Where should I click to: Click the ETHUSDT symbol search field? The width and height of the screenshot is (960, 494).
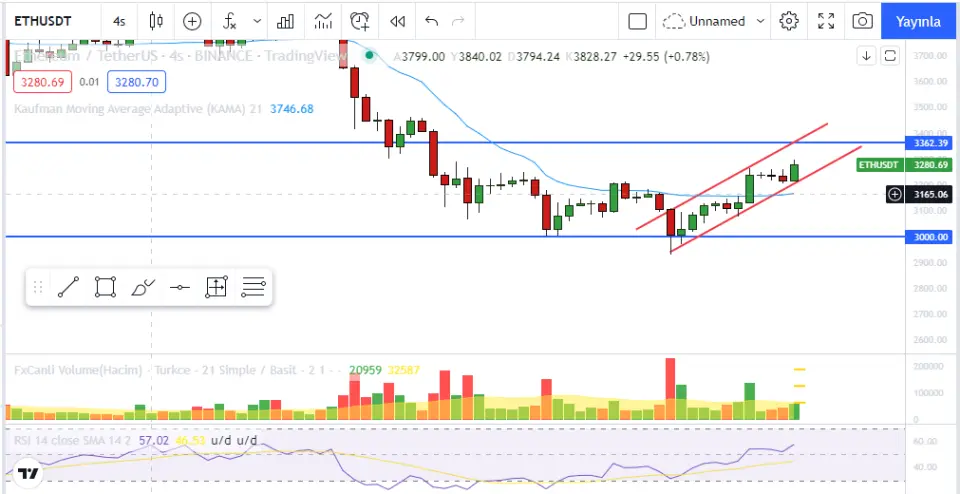tap(50, 21)
